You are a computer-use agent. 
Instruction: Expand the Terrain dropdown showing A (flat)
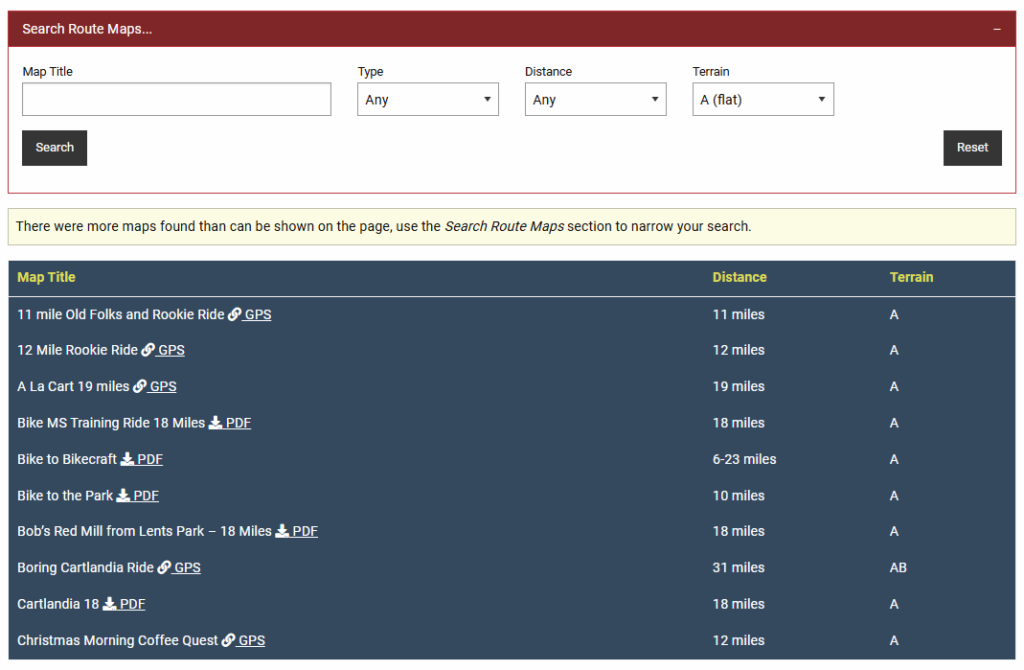pyautogui.click(x=762, y=100)
